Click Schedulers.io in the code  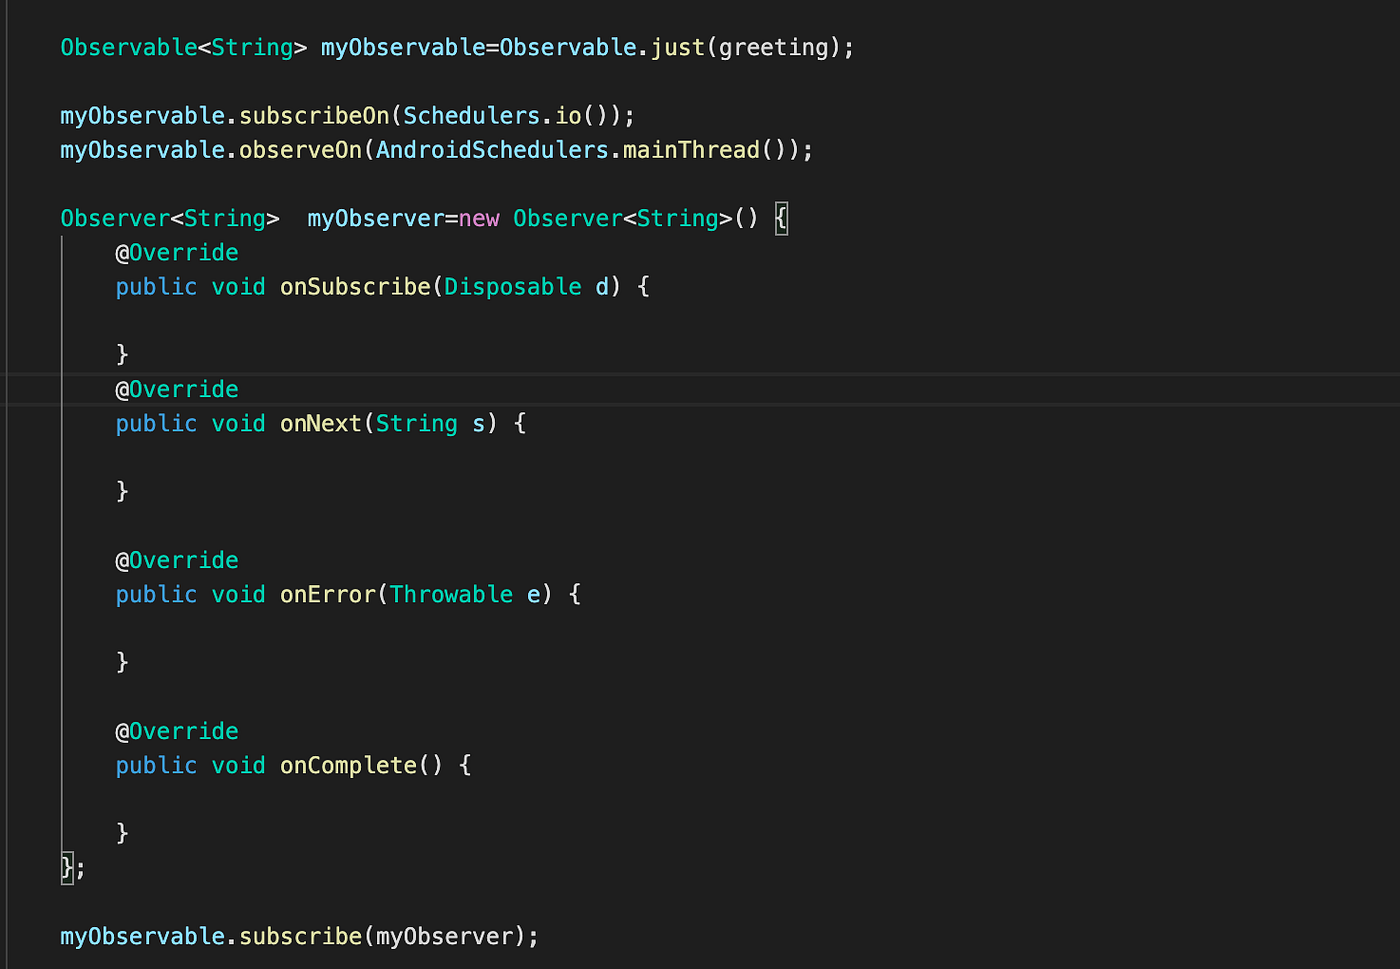tap(472, 115)
